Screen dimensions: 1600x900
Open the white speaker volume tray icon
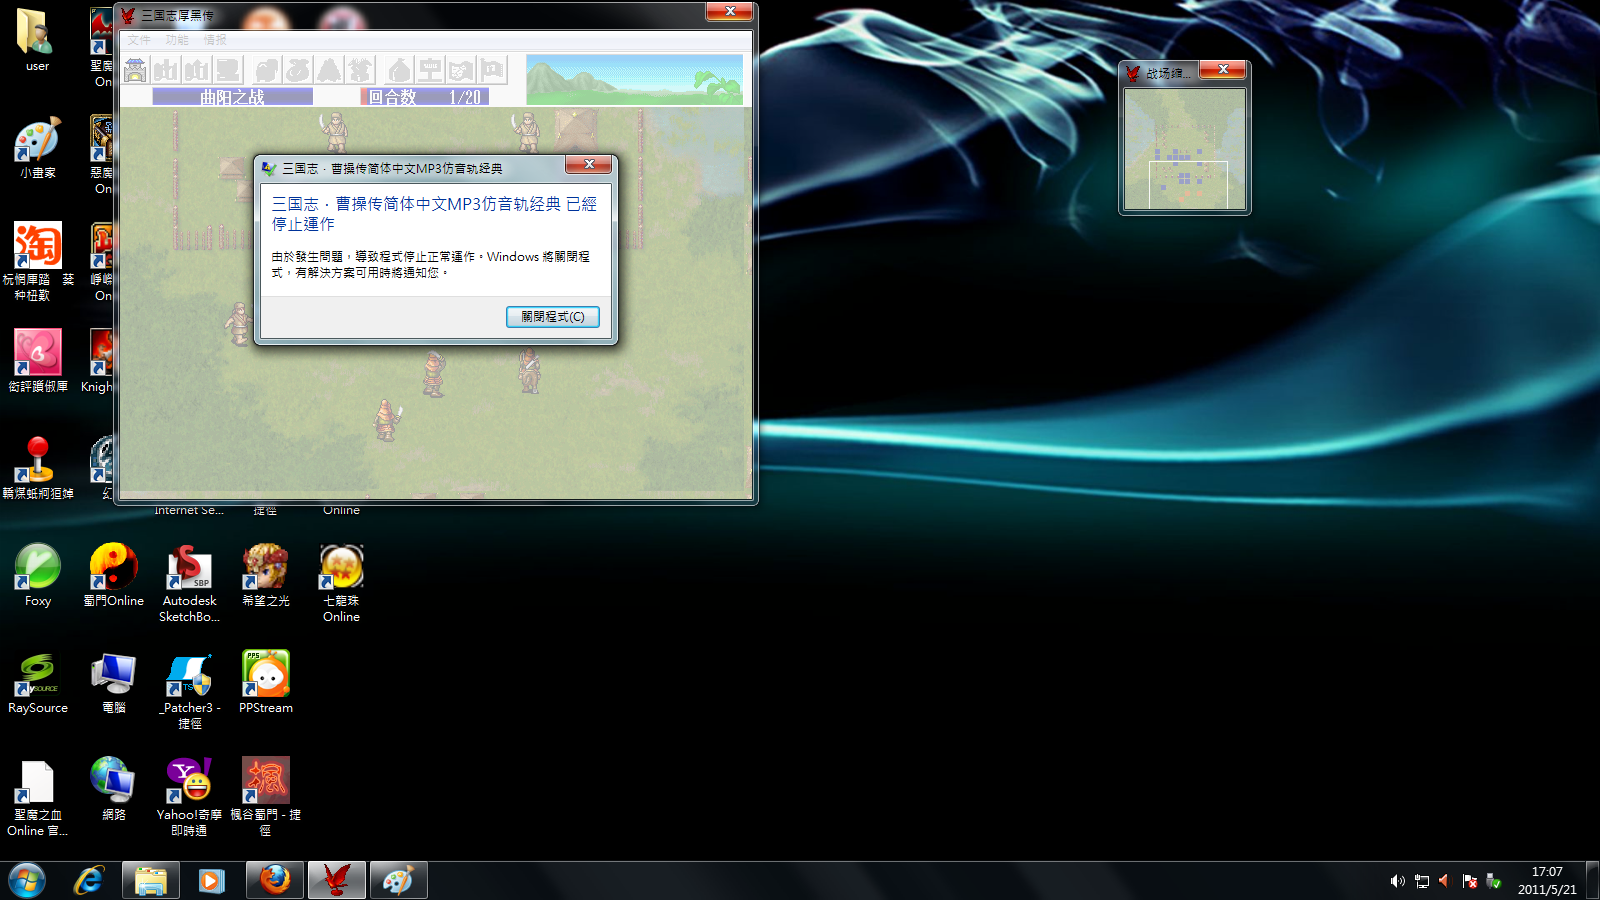click(x=1397, y=881)
